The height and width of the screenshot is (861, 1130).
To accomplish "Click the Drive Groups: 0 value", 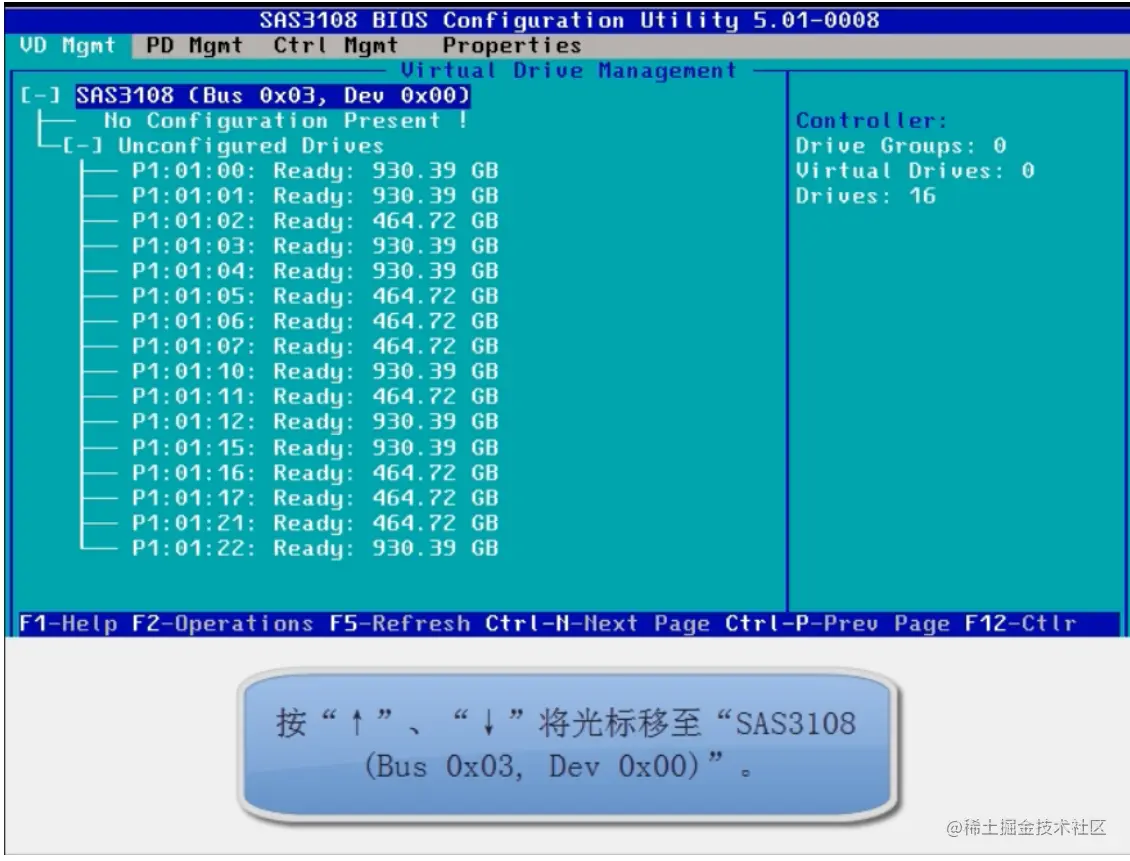I will tap(901, 146).
